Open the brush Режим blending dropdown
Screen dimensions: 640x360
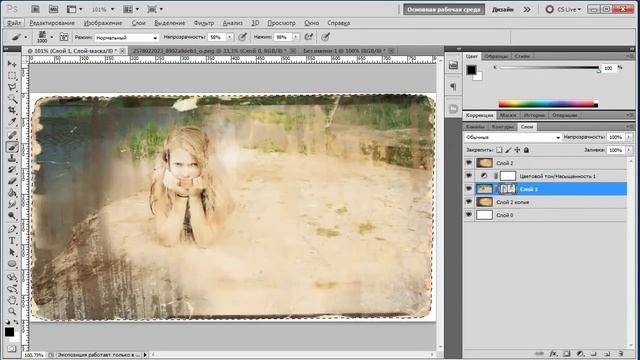click(x=127, y=38)
